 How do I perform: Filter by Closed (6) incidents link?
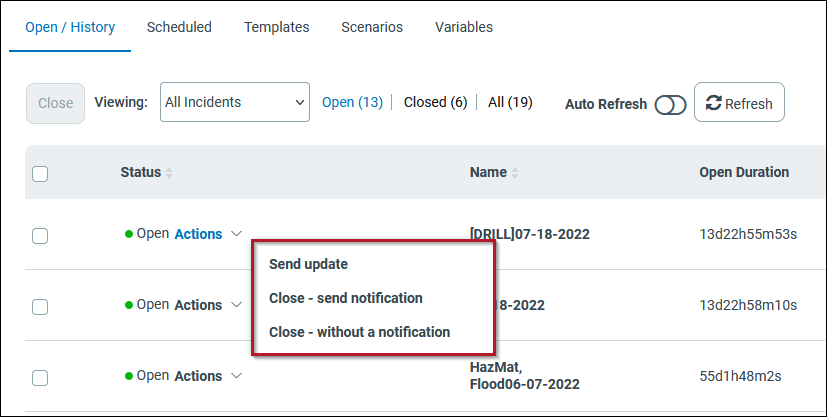click(436, 102)
